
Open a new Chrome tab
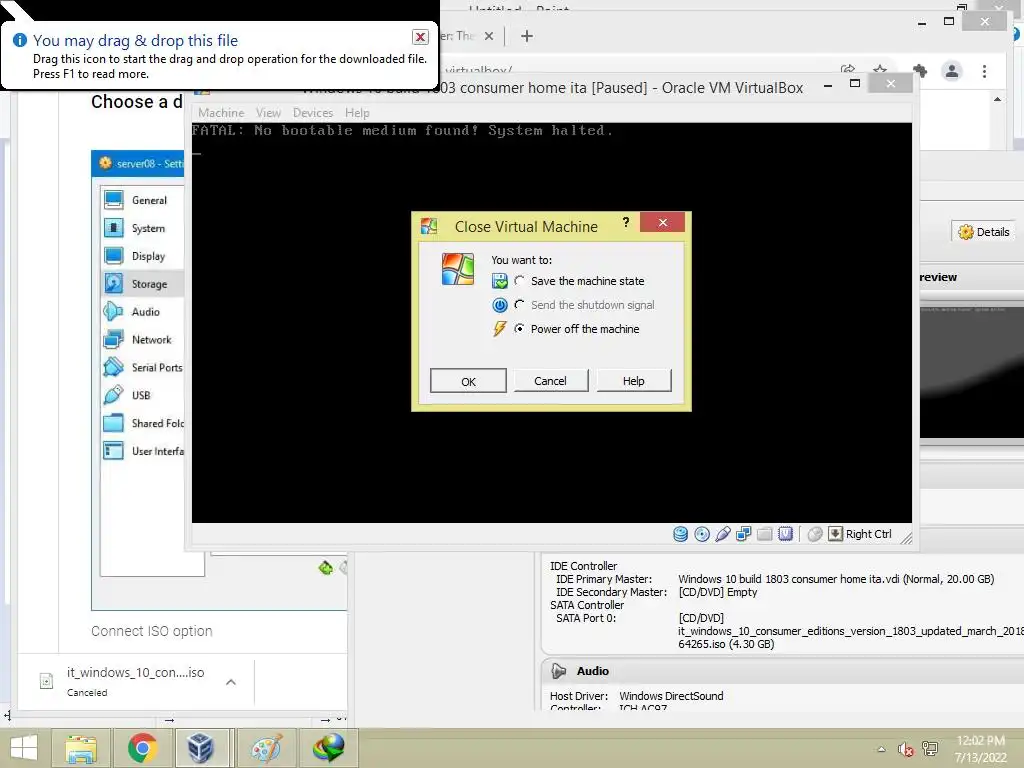[527, 36]
